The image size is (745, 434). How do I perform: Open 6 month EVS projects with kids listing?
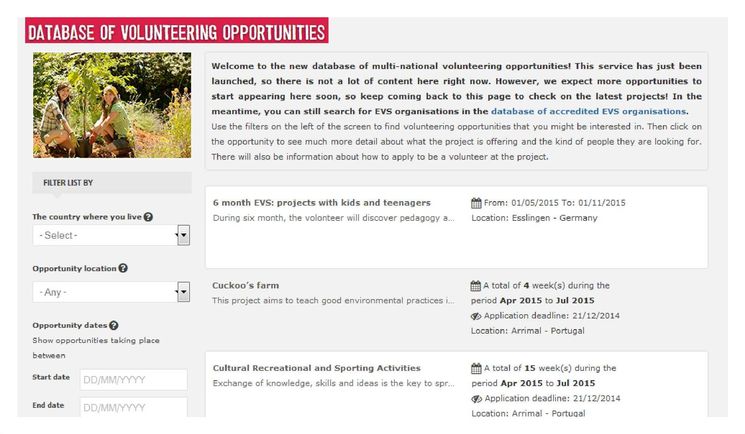click(x=322, y=203)
